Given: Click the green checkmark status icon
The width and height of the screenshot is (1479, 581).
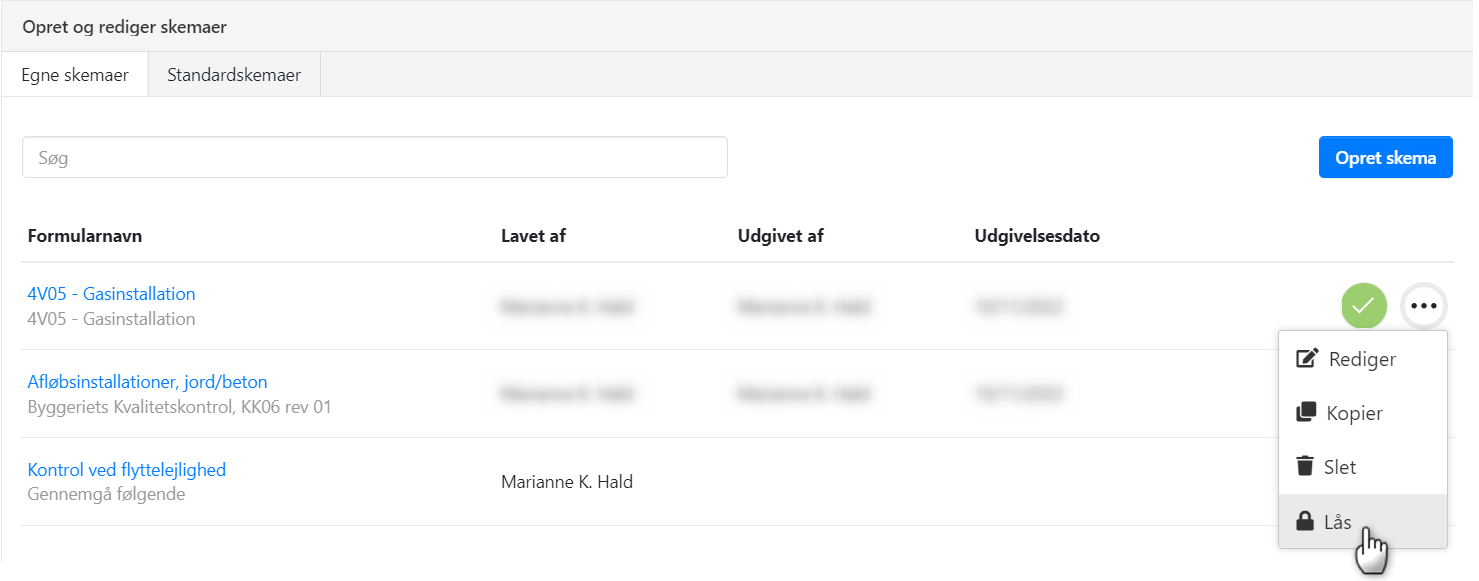Looking at the screenshot, I should [x=1363, y=306].
